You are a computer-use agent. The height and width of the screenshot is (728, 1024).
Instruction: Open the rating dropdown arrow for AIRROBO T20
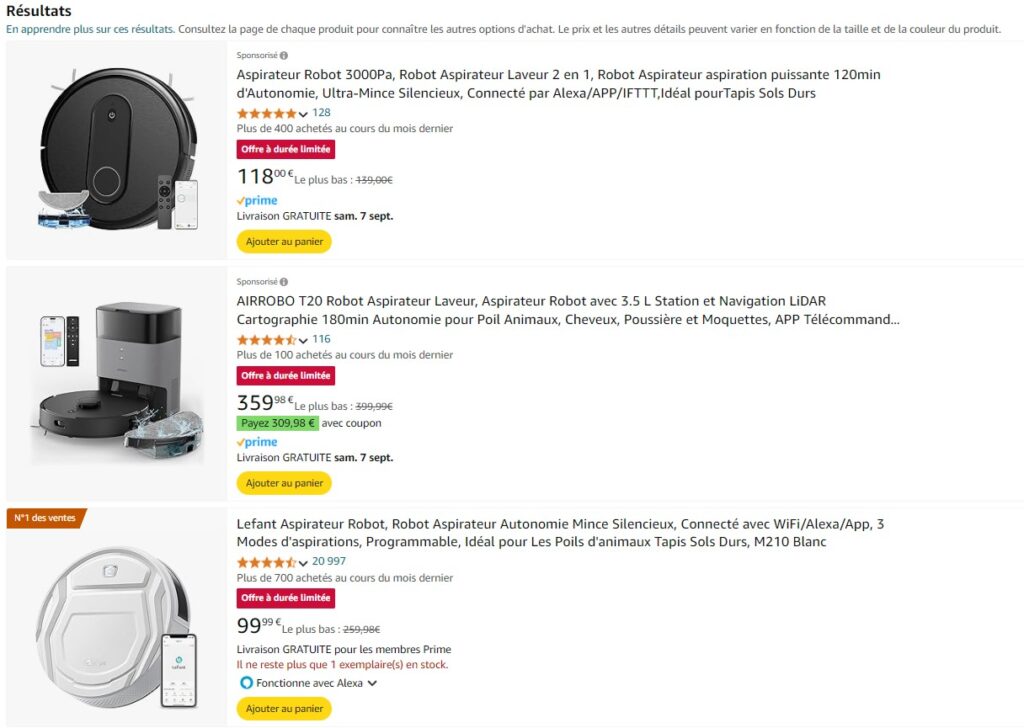(x=303, y=340)
